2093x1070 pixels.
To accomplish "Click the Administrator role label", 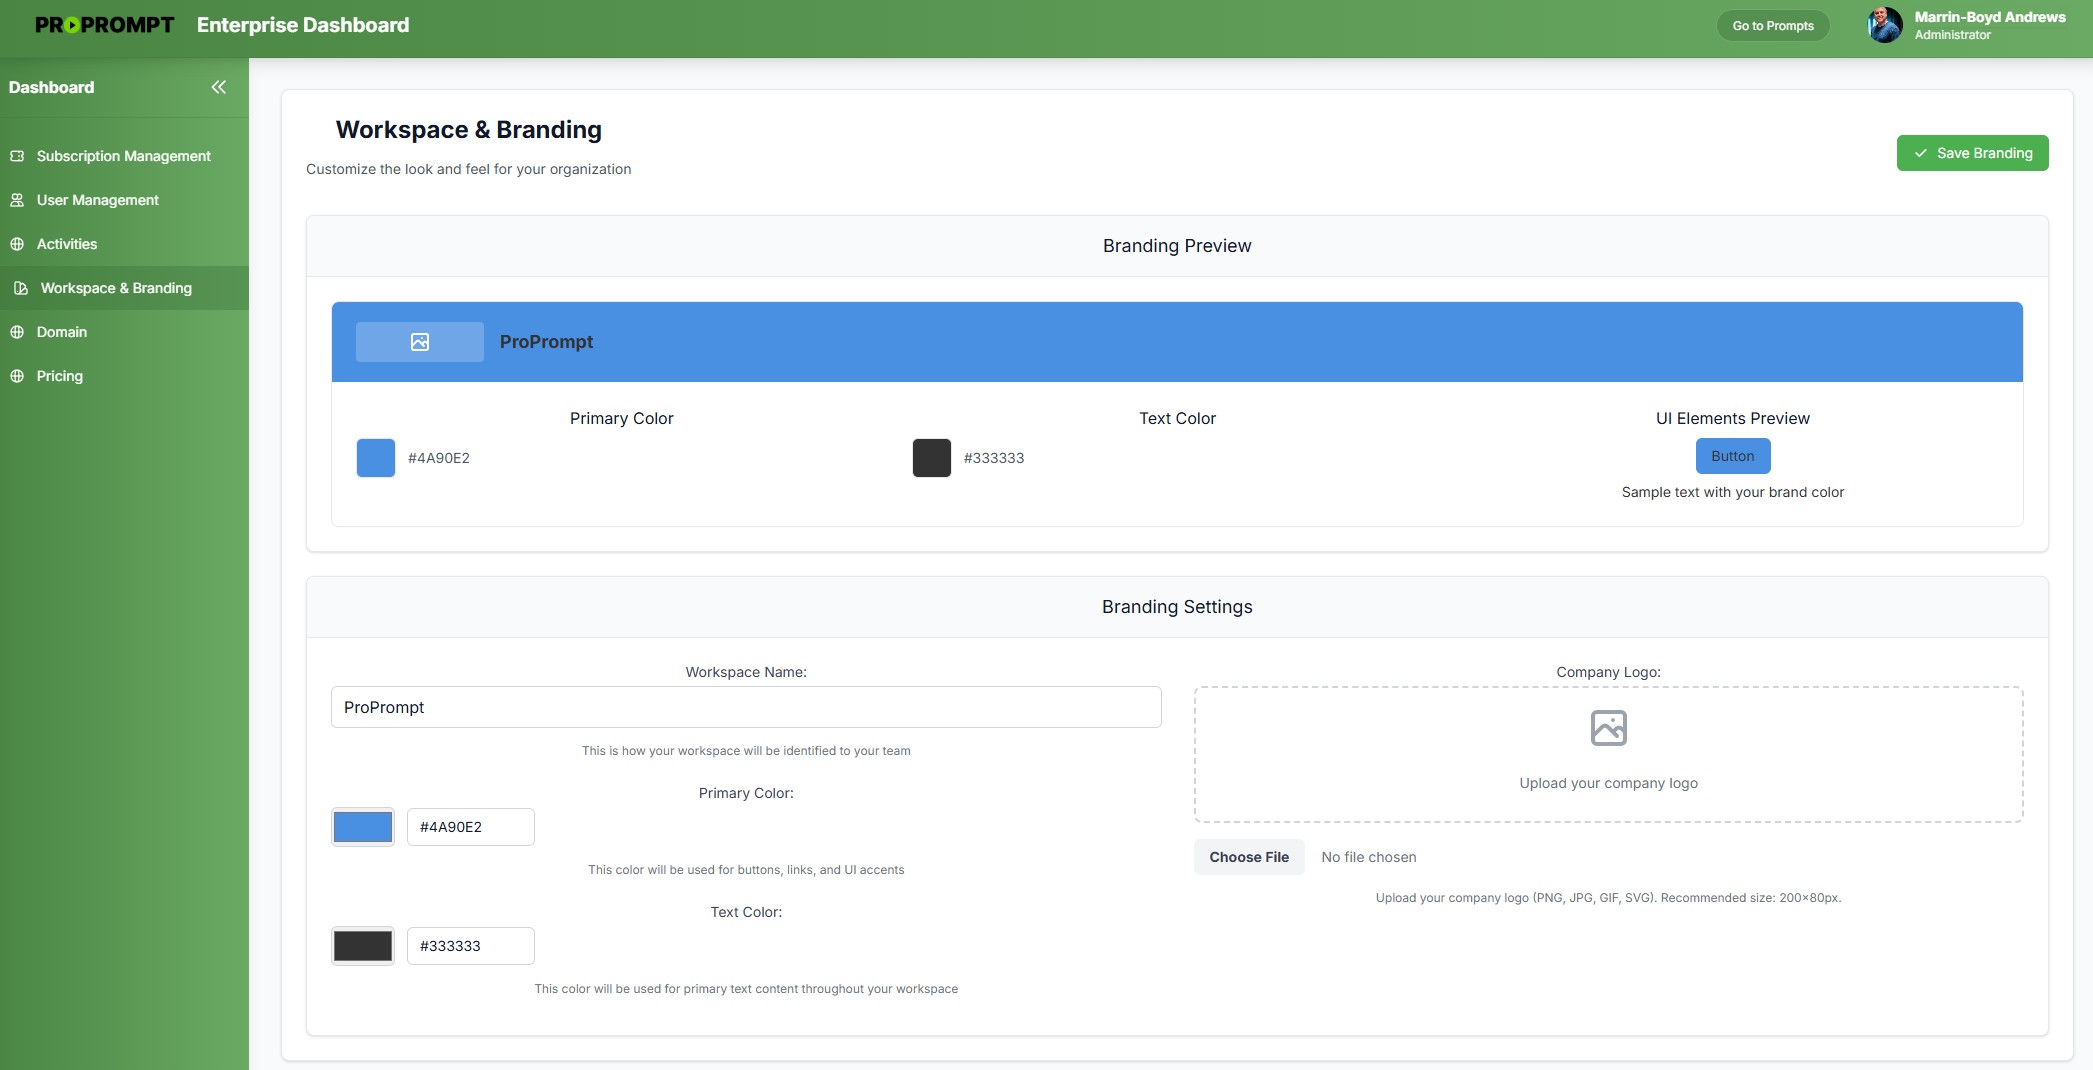I will tap(1953, 35).
